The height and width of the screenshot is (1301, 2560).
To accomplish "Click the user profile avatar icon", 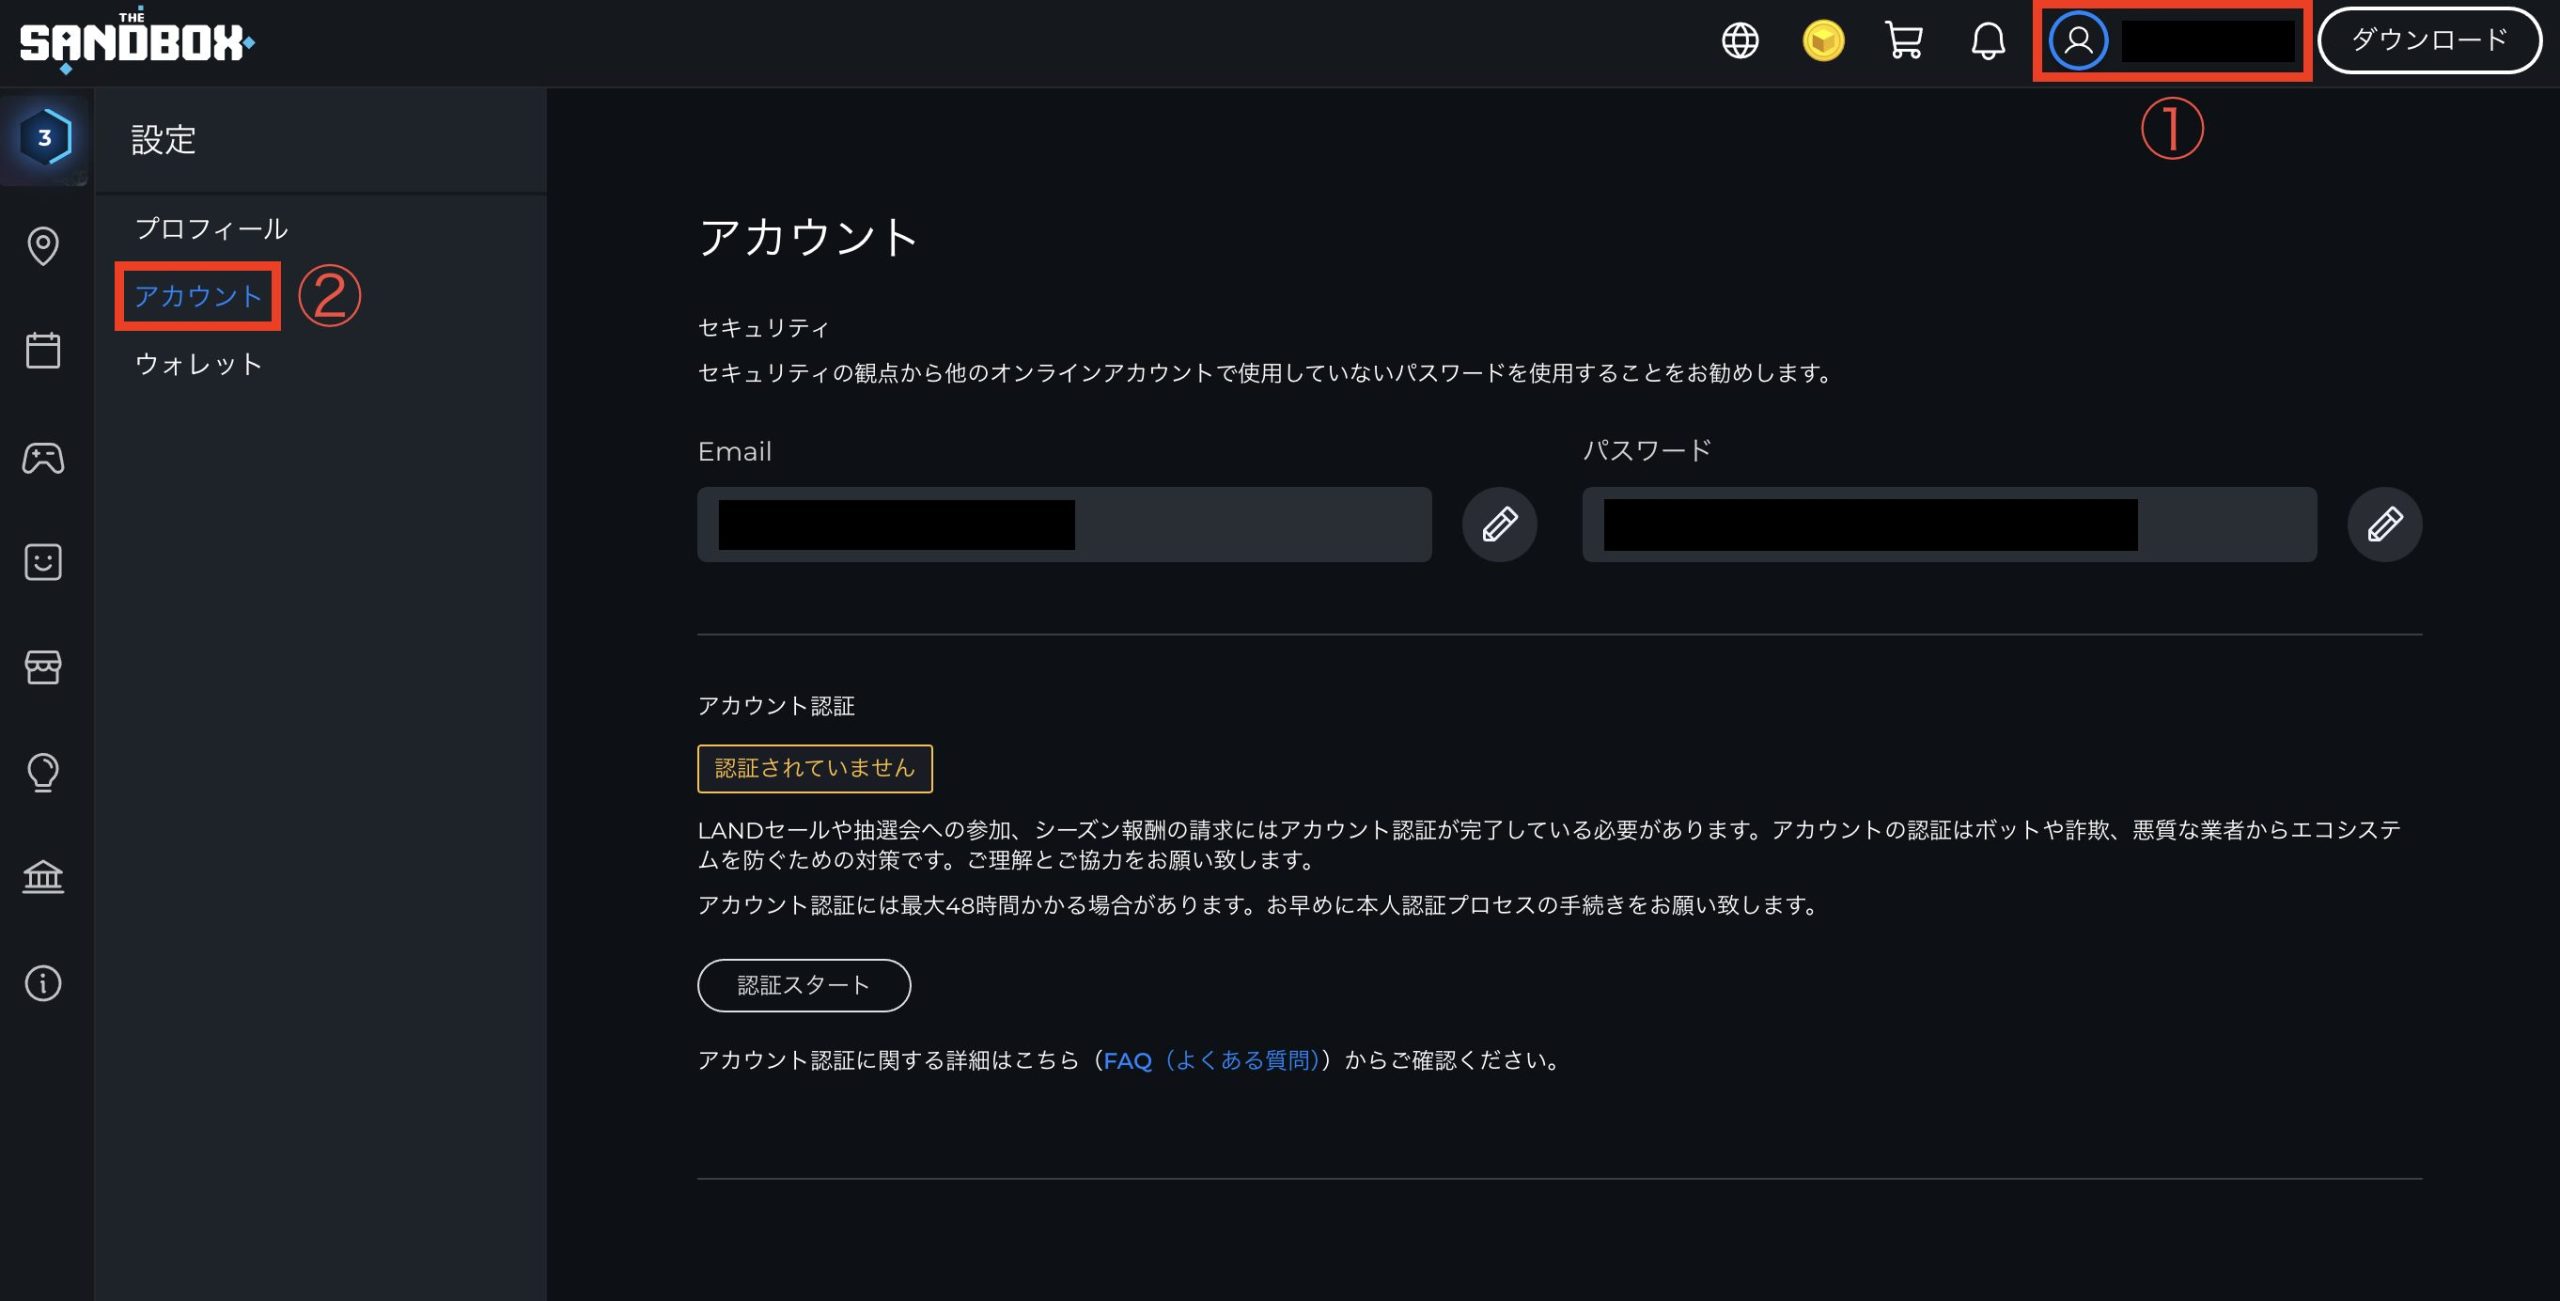I will pos(2078,41).
